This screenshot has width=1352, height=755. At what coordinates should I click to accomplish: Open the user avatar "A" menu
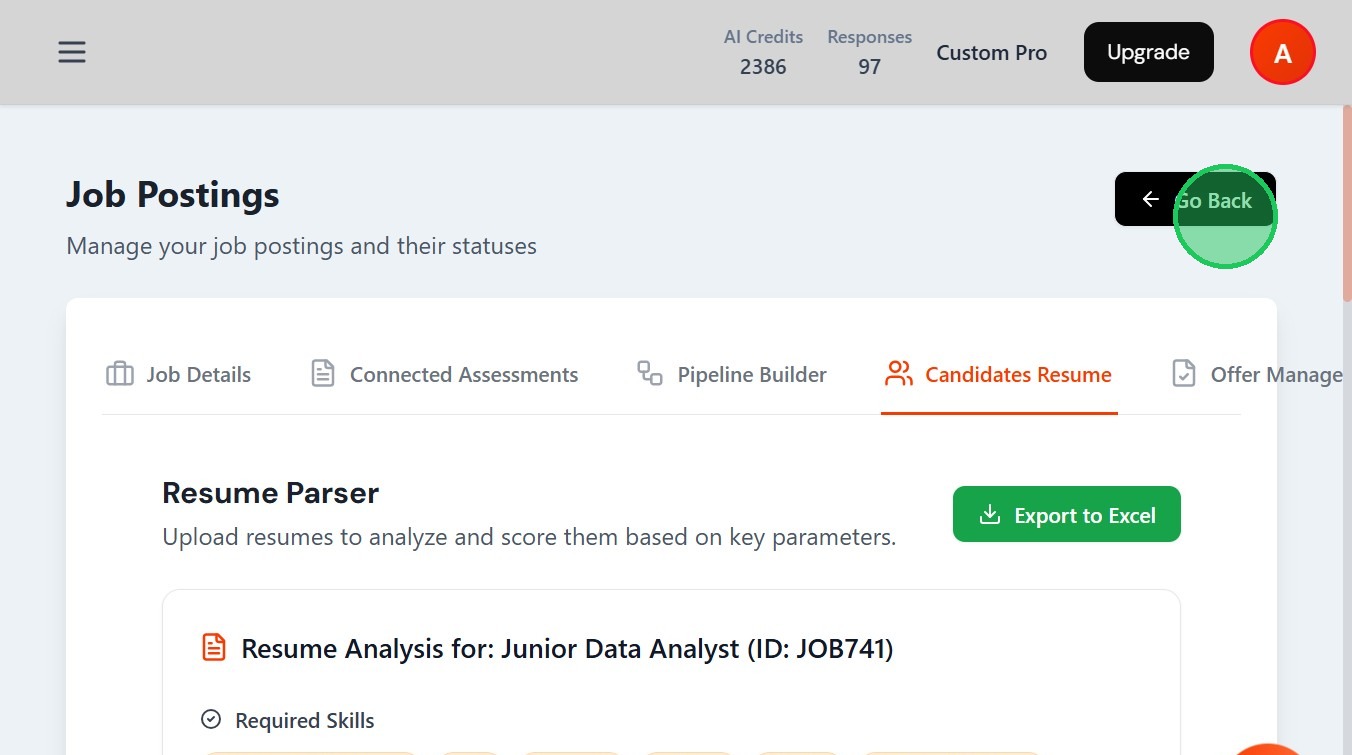click(x=1282, y=53)
